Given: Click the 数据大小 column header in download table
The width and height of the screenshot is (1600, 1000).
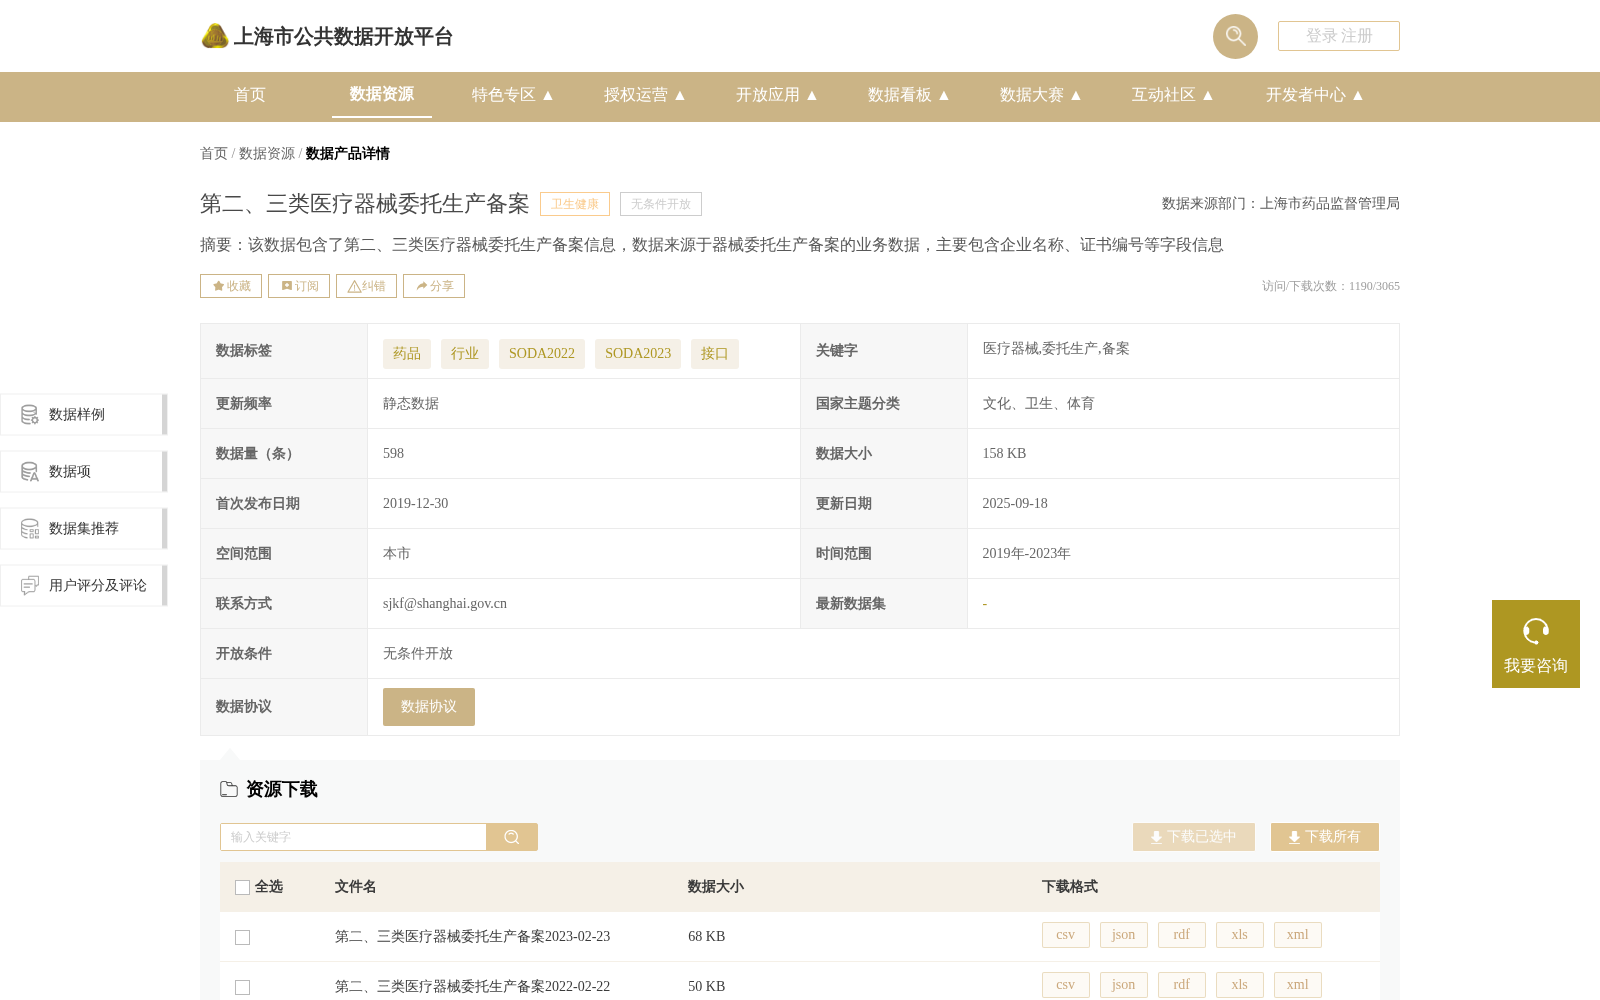Looking at the screenshot, I should click(x=716, y=887).
